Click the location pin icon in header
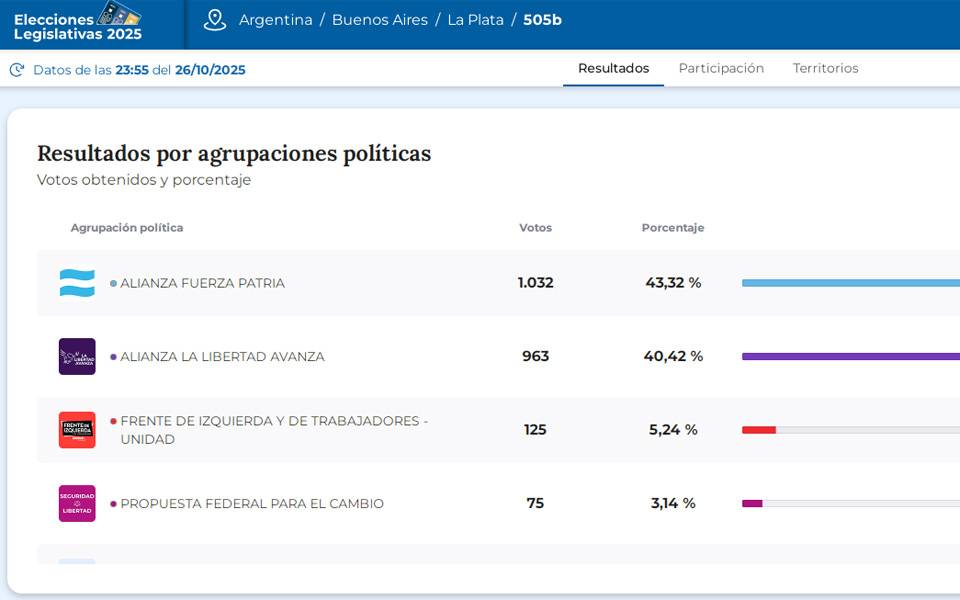 tap(215, 20)
